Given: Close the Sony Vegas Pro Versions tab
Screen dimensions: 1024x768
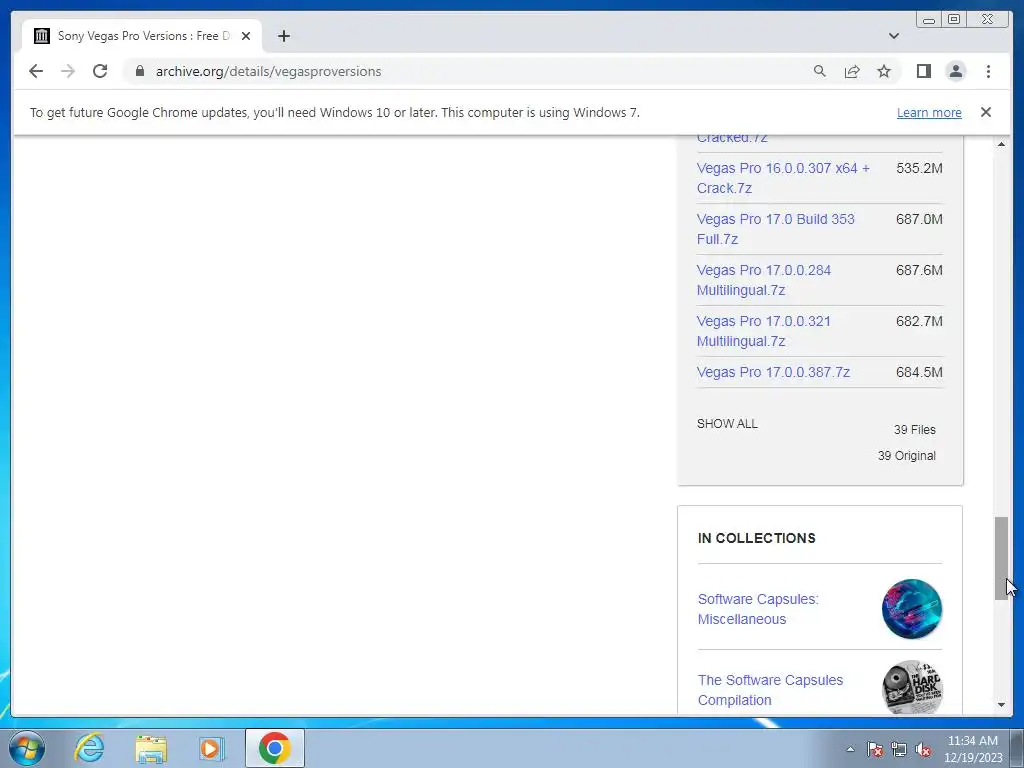Looking at the screenshot, I should click(x=246, y=36).
